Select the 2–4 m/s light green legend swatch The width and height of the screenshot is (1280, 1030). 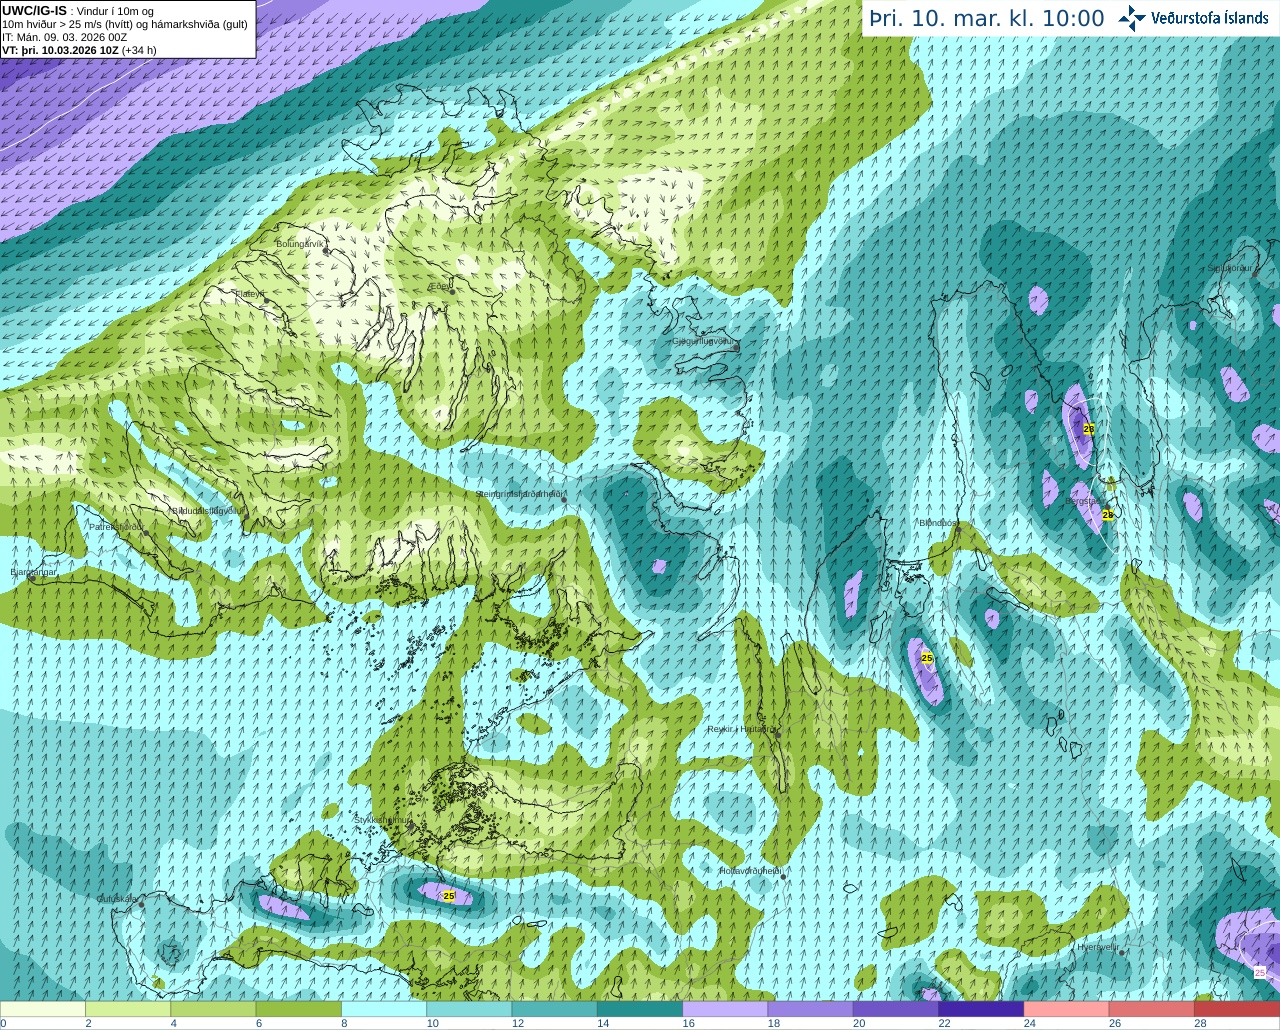coord(128,1009)
